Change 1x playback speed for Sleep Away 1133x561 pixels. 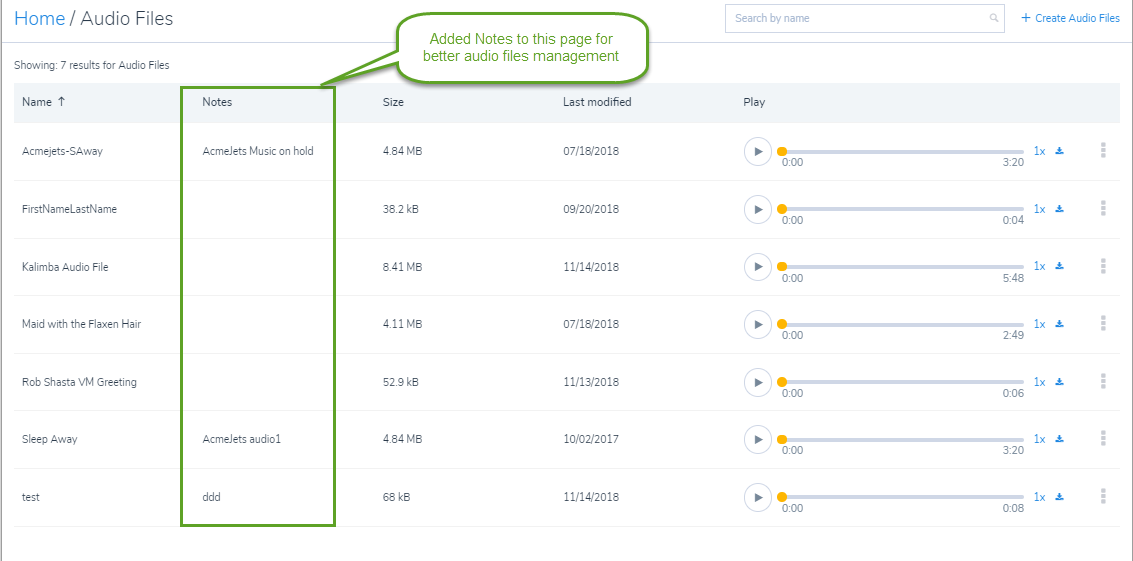(1039, 439)
